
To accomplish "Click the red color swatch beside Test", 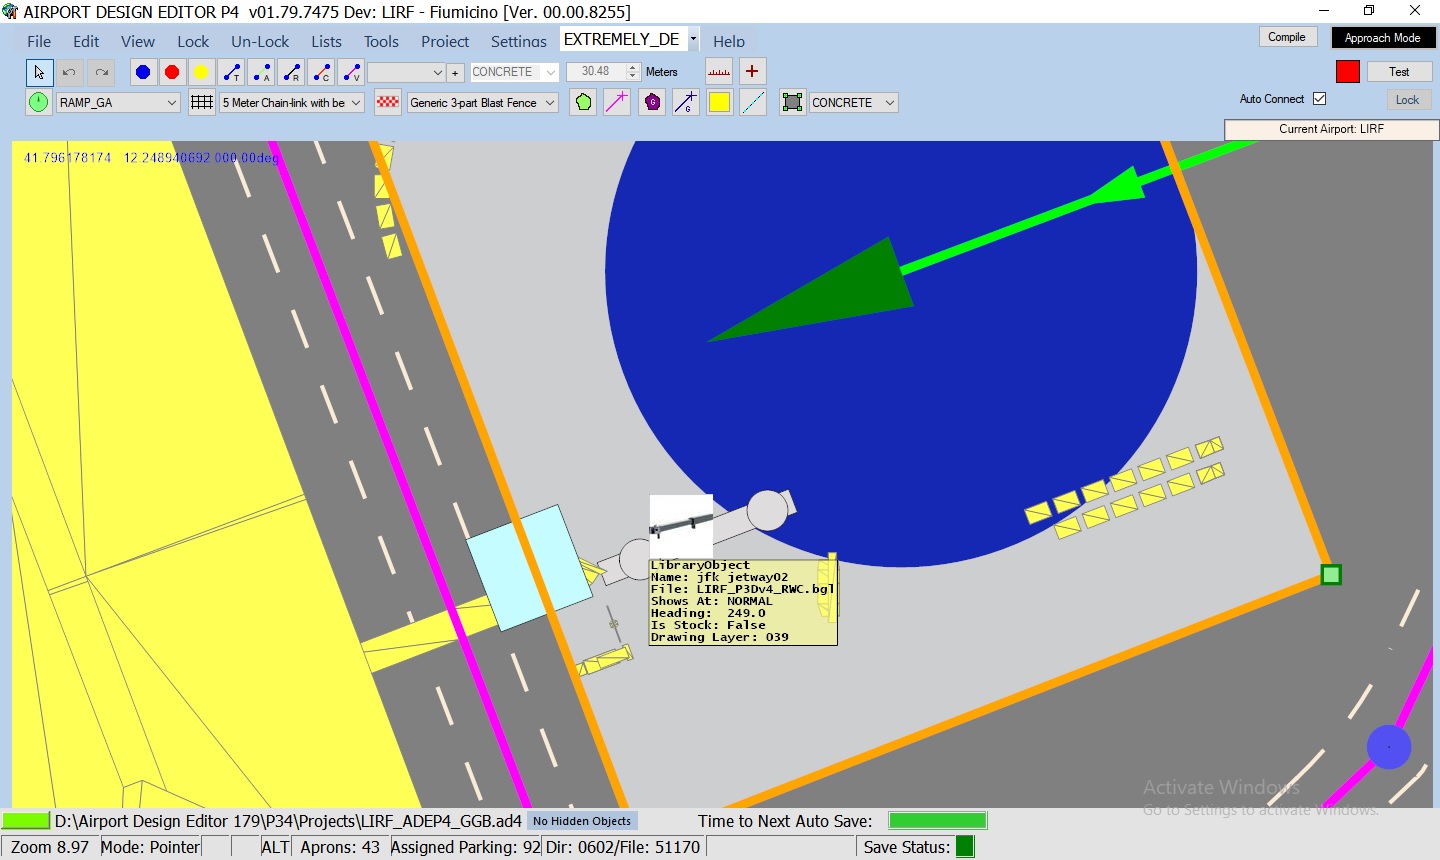I will point(1347,72).
